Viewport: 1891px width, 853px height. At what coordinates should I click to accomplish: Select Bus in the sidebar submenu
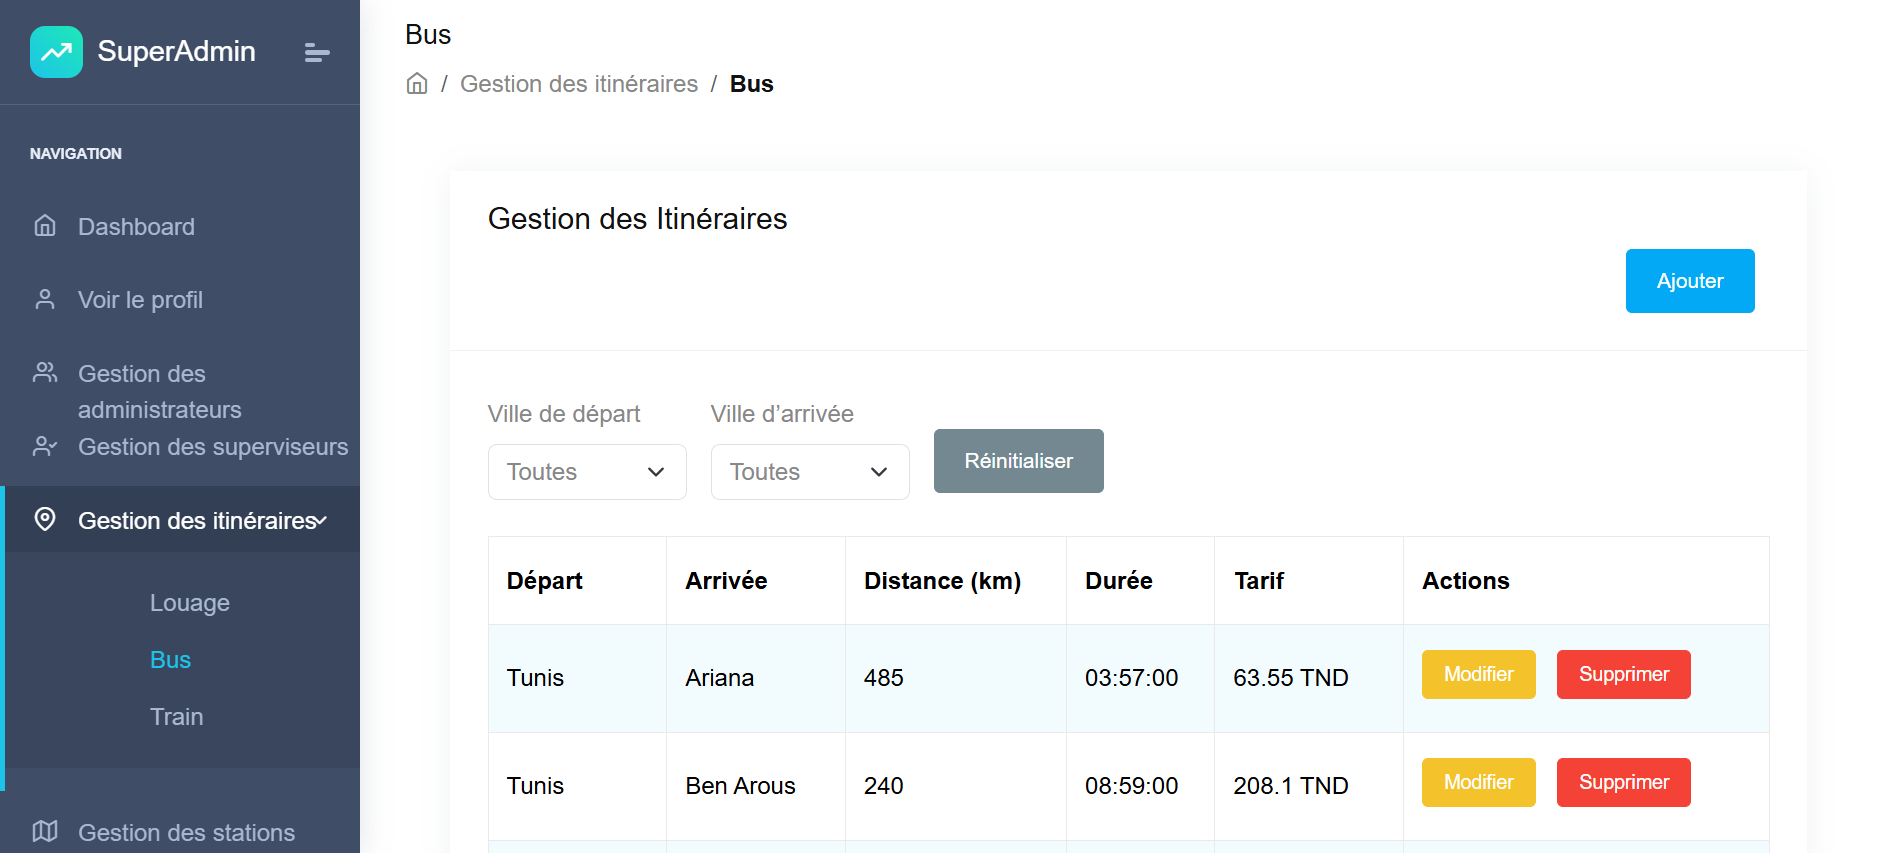pos(170,660)
